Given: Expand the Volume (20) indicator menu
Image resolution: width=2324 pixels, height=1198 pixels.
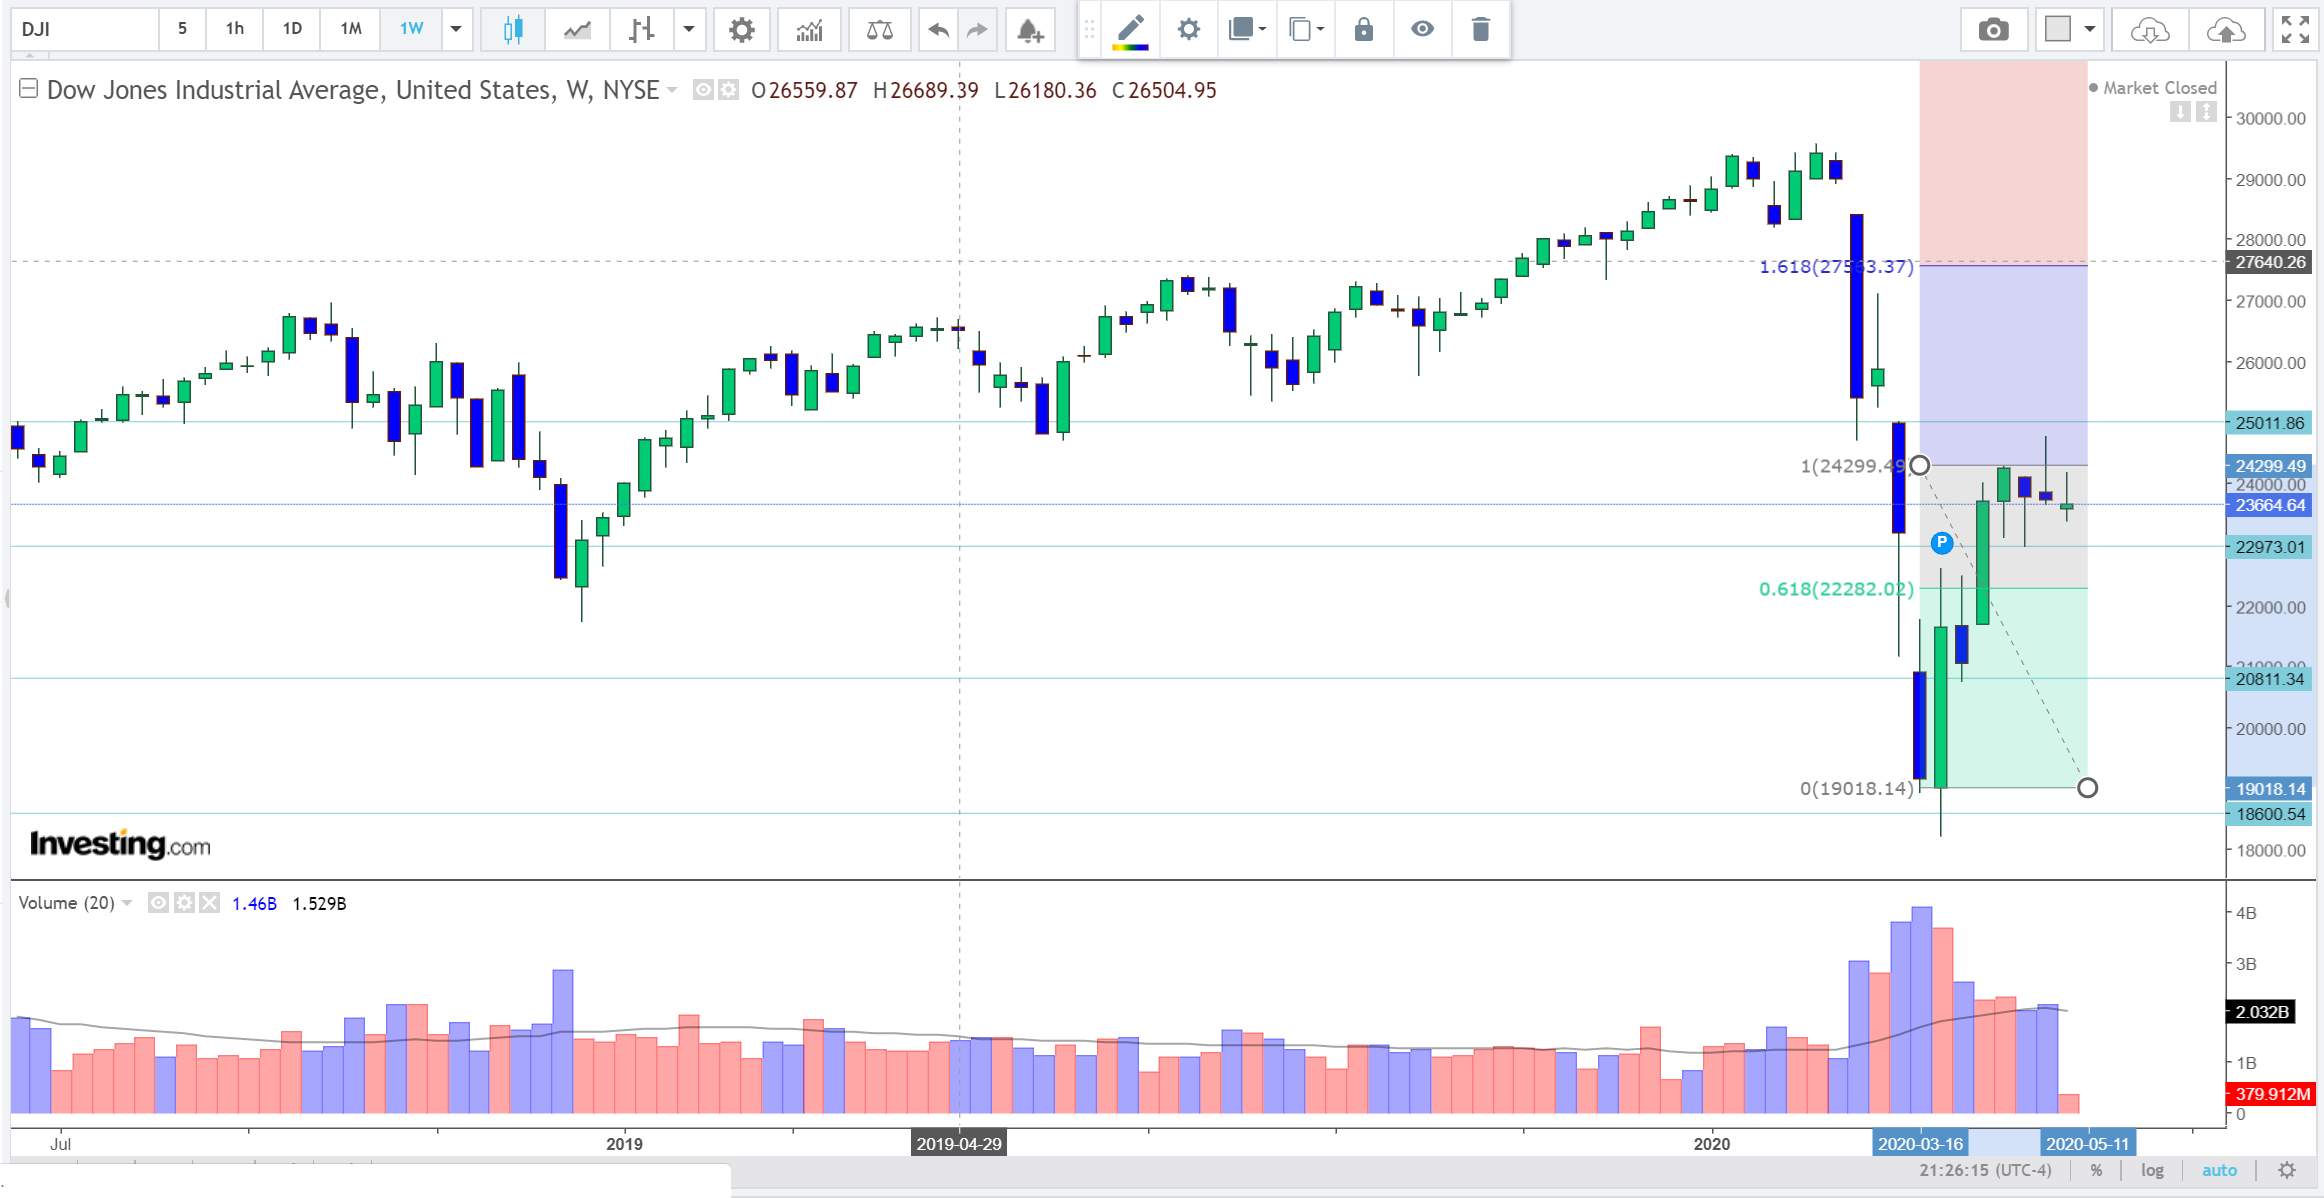Looking at the screenshot, I should (127, 903).
